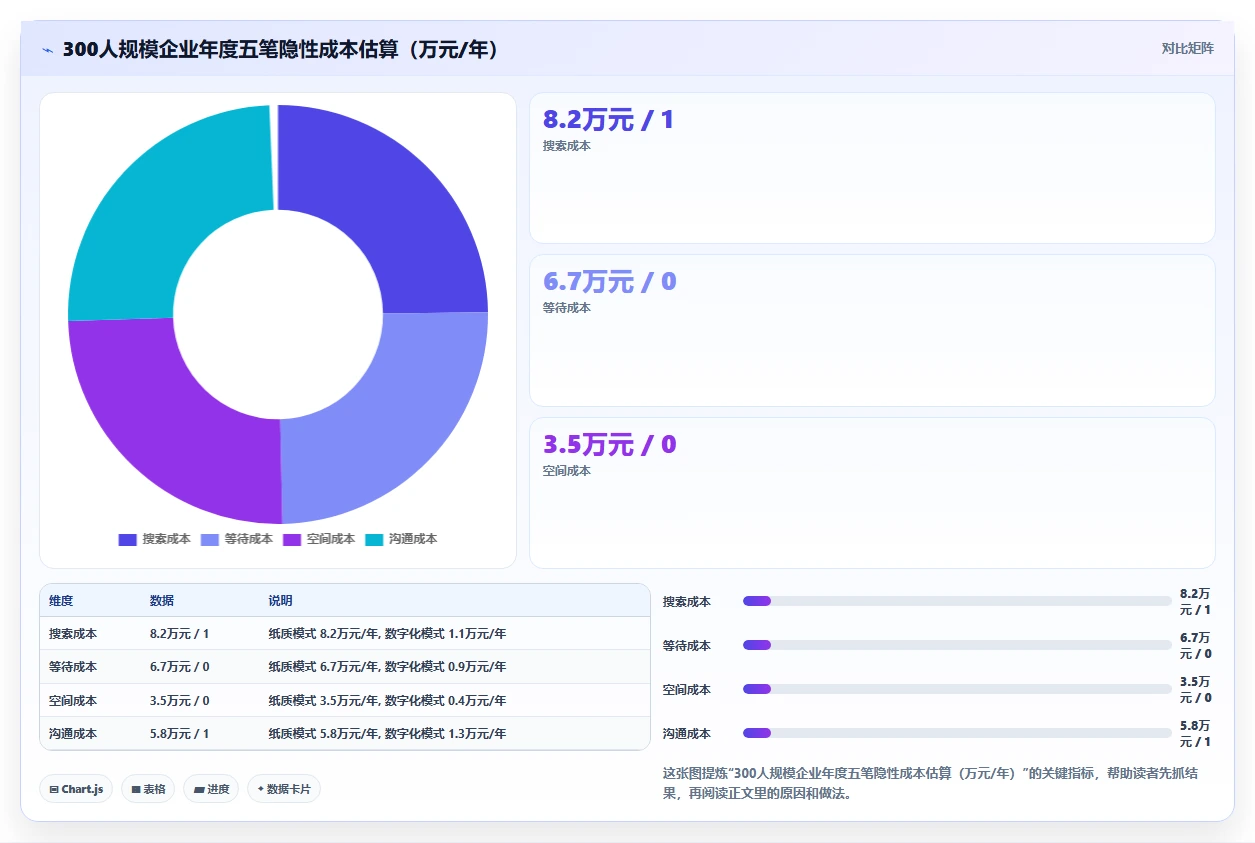Screen dimensions: 1255x843
Task: Click the 对比矩阵 label in header
Action: [1188, 49]
